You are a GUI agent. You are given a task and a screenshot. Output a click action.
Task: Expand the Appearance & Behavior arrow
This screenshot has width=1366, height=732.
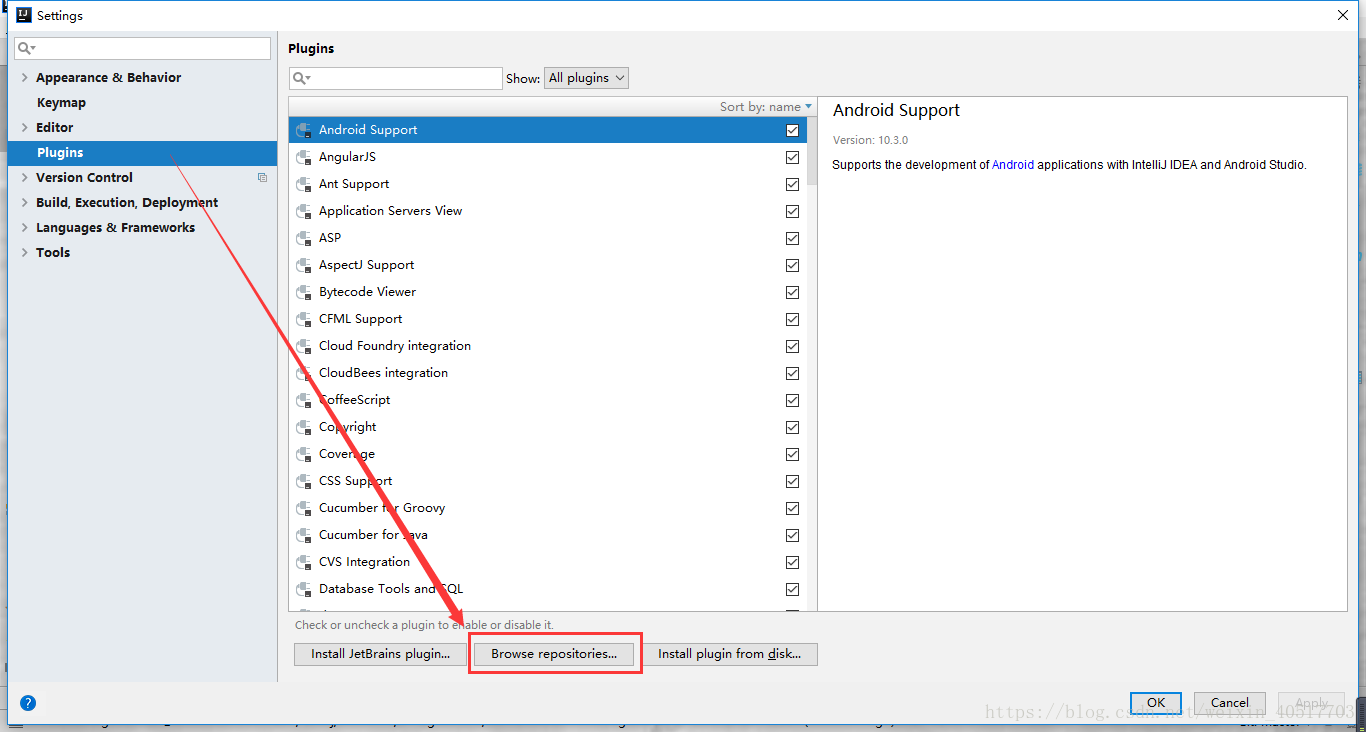(x=25, y=77)
